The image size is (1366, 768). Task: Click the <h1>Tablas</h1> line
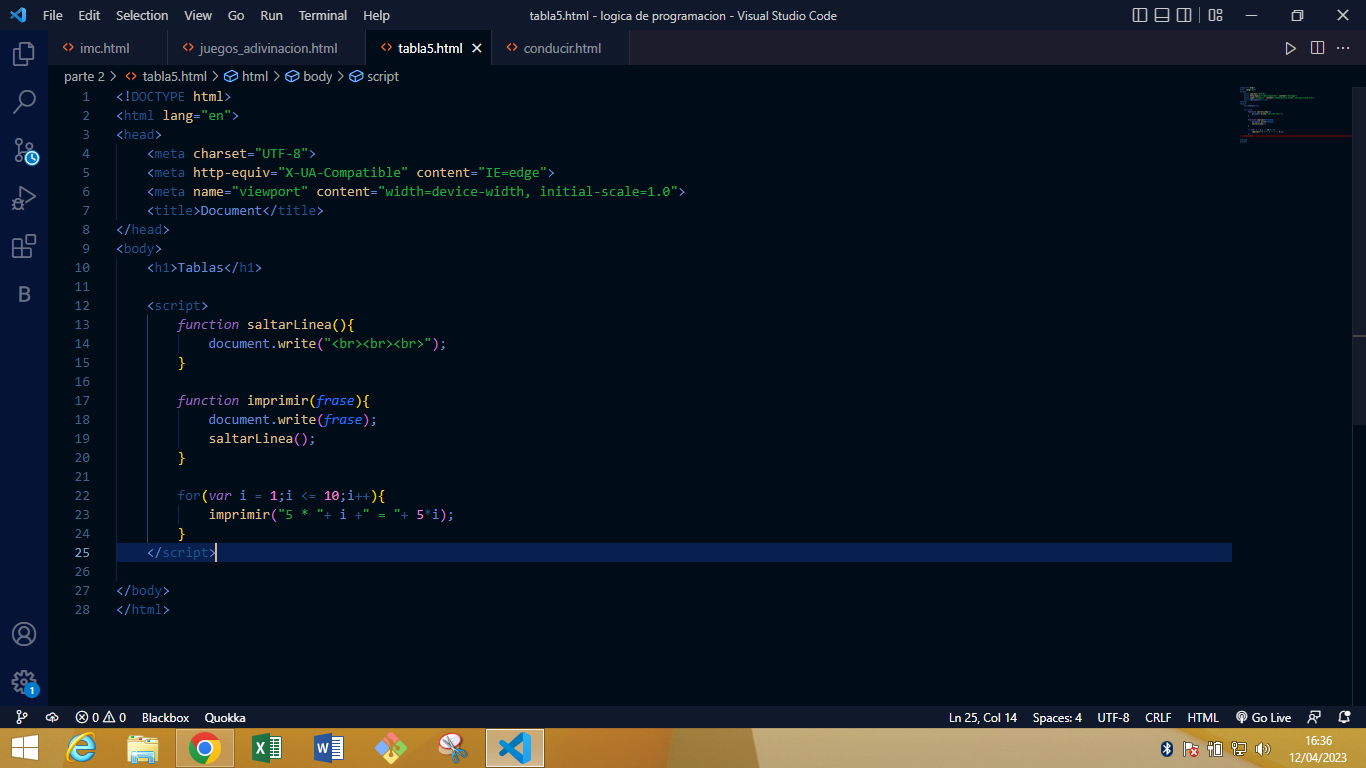click(204, 268)
